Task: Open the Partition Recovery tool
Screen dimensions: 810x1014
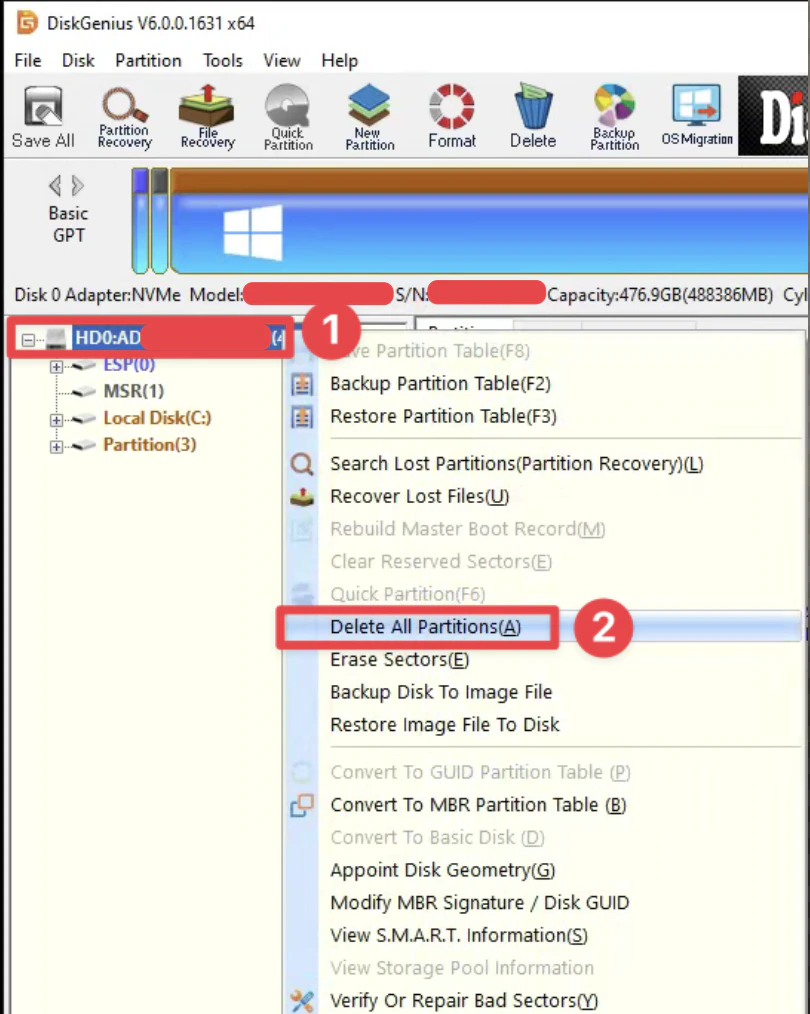Action: [124, 118]
